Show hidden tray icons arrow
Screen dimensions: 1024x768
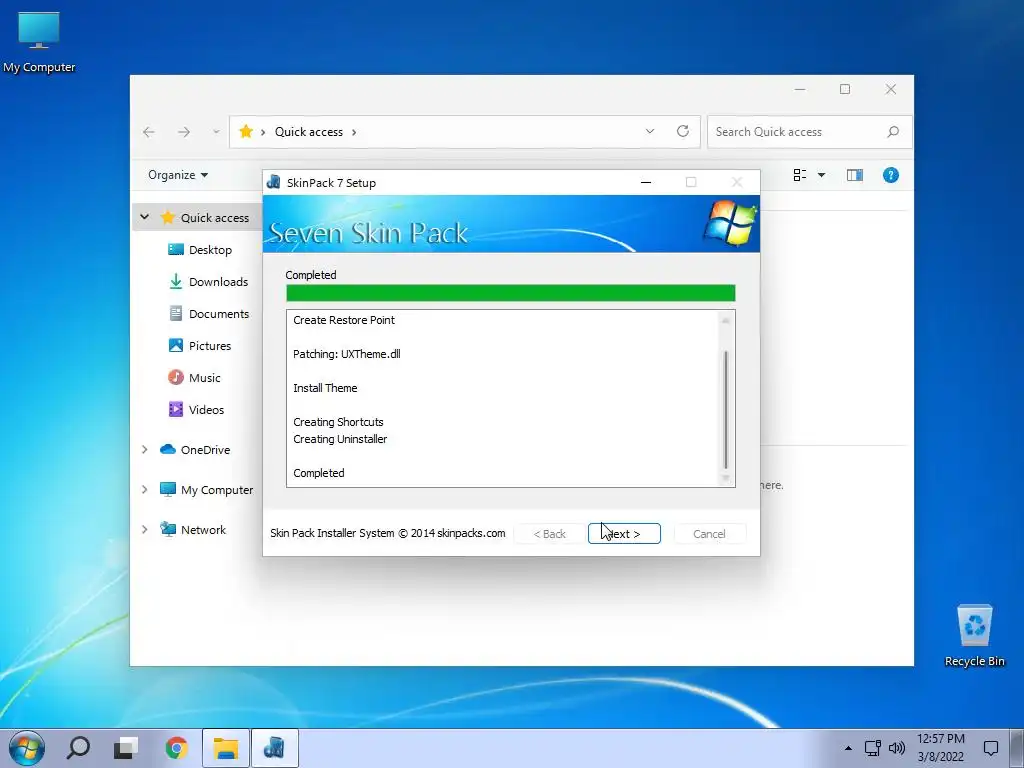coord(848,748)
